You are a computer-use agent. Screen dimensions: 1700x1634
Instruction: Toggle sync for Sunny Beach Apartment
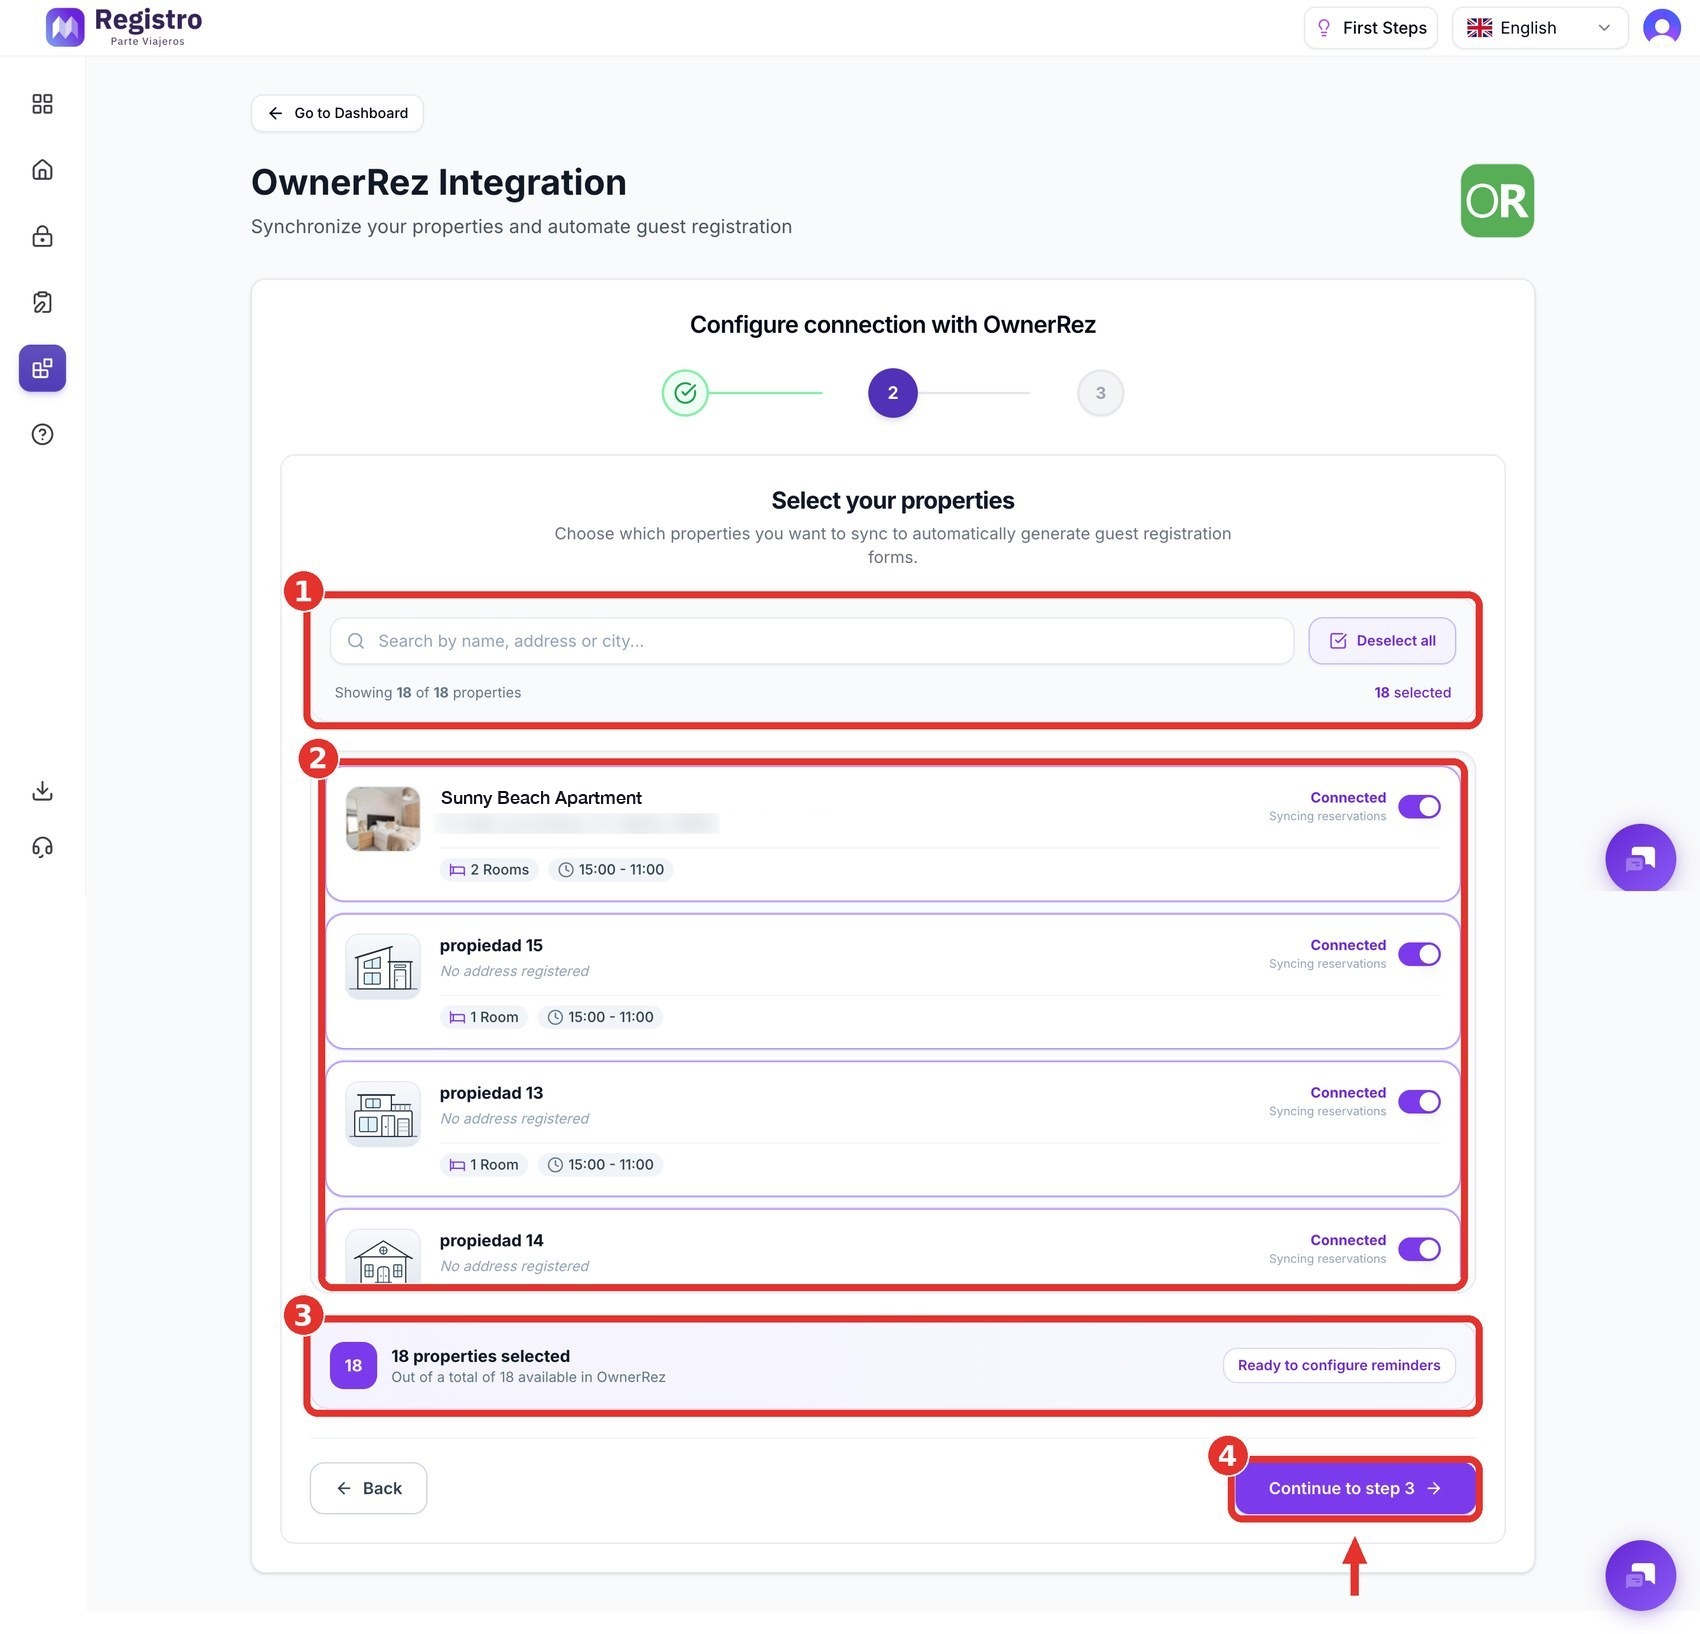click(1419, 807)
